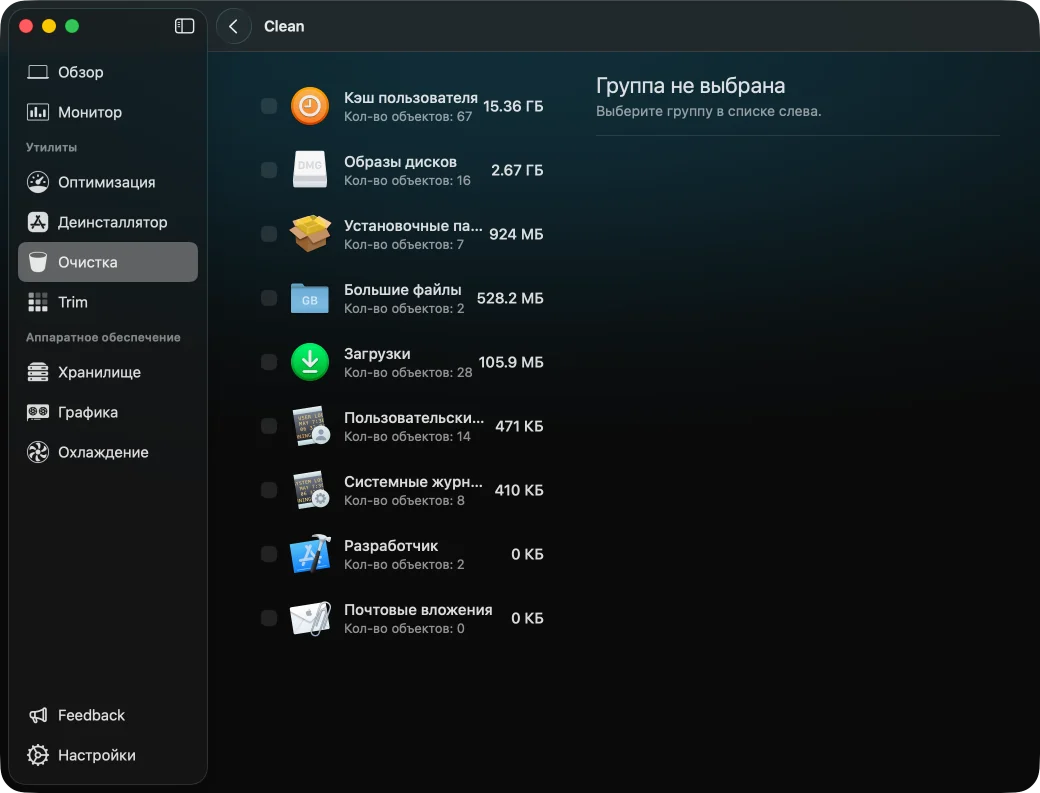Click the user logs icon
The image size is (1040, 793).
coord(311,426)
